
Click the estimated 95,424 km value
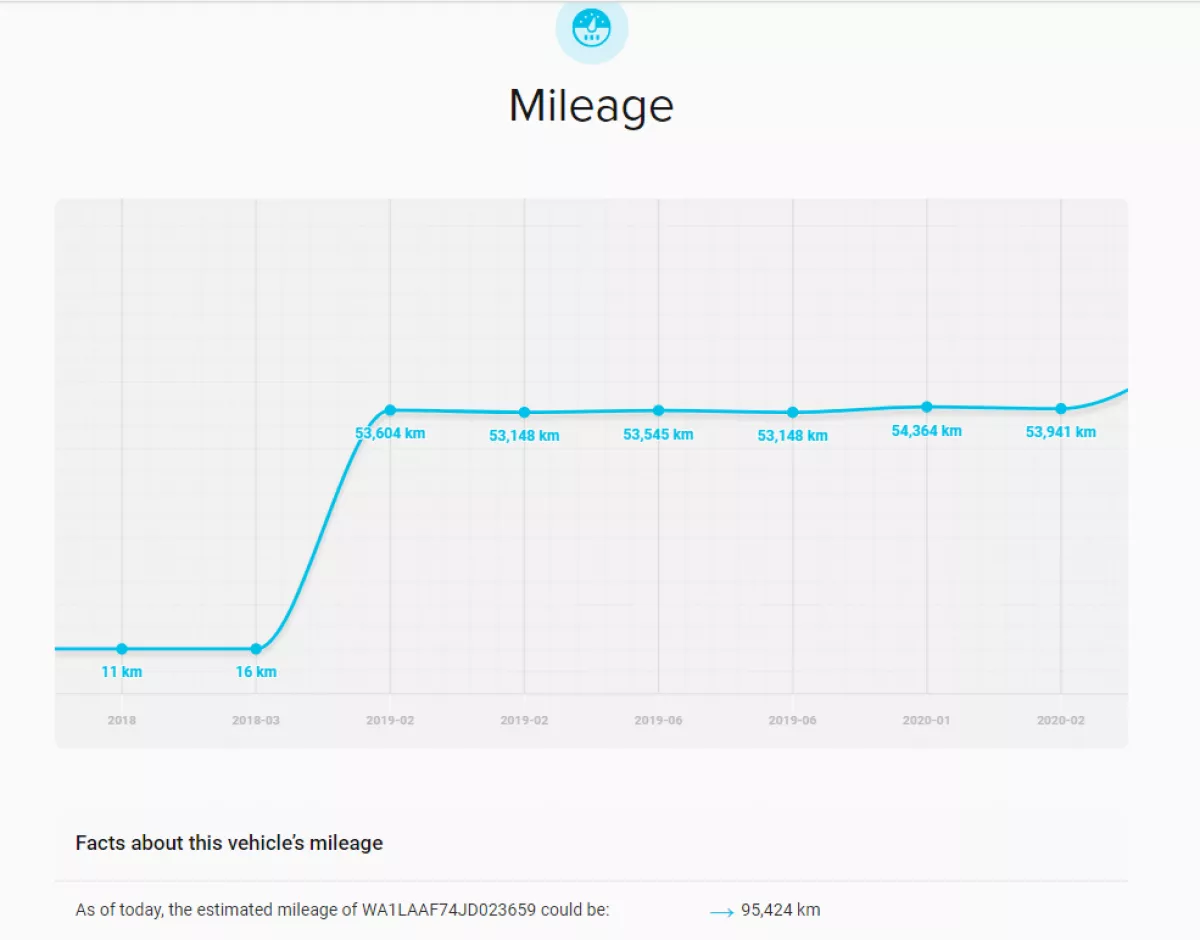click(x=781, y=910)
